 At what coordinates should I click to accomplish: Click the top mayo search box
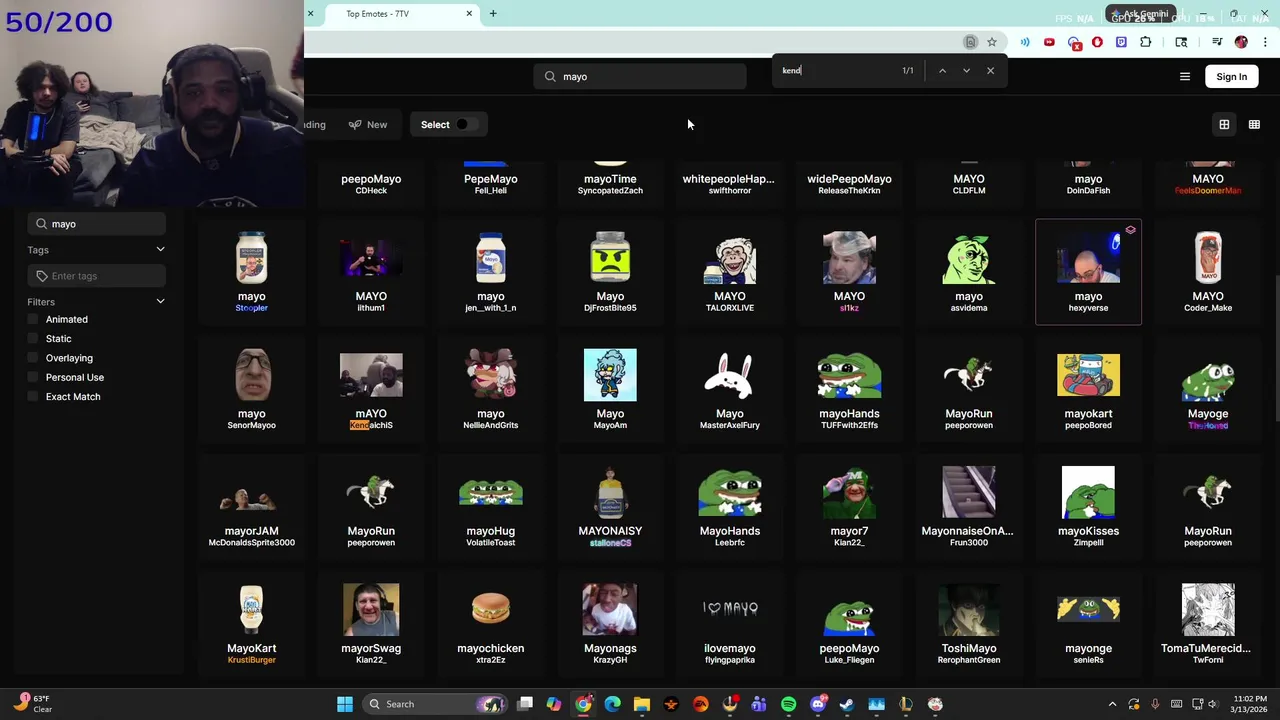coord(640,77)
